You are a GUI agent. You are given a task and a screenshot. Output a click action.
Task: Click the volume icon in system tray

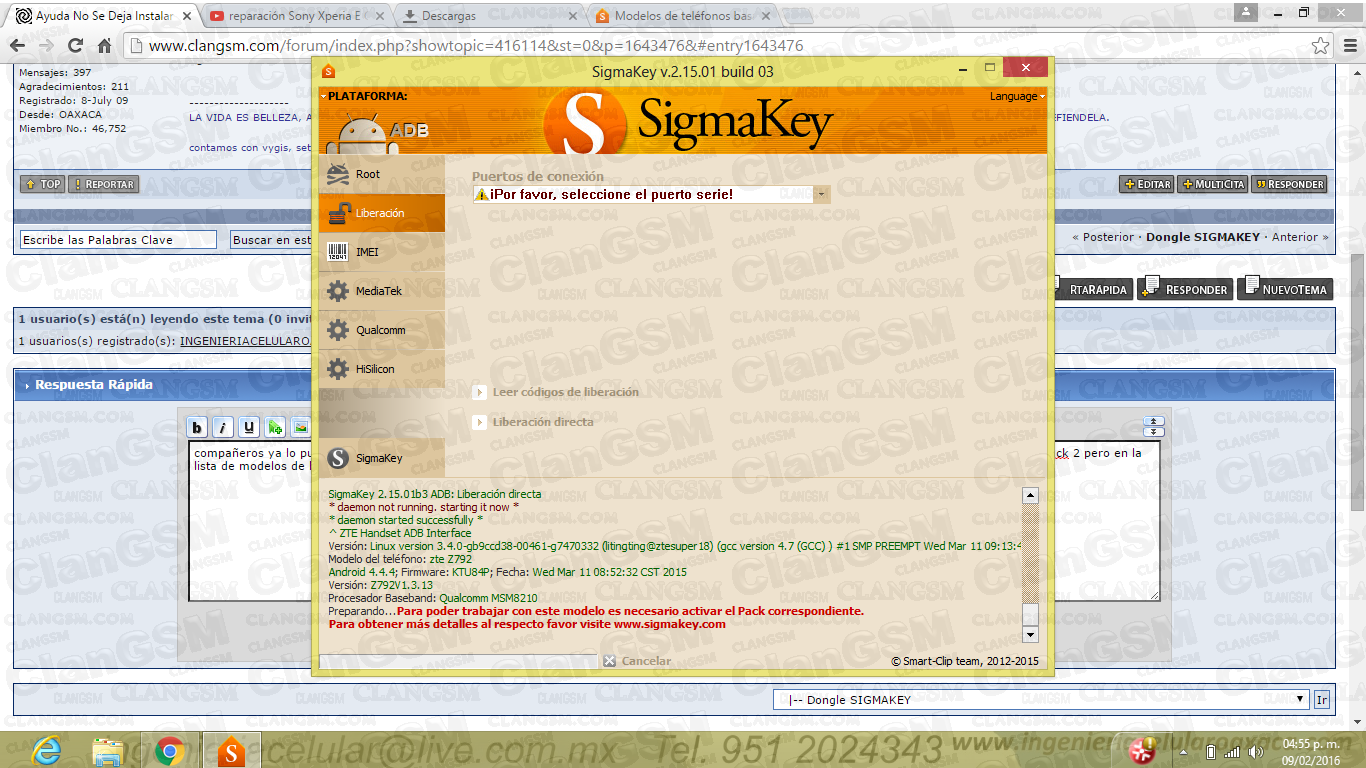tap(1256, 751)
